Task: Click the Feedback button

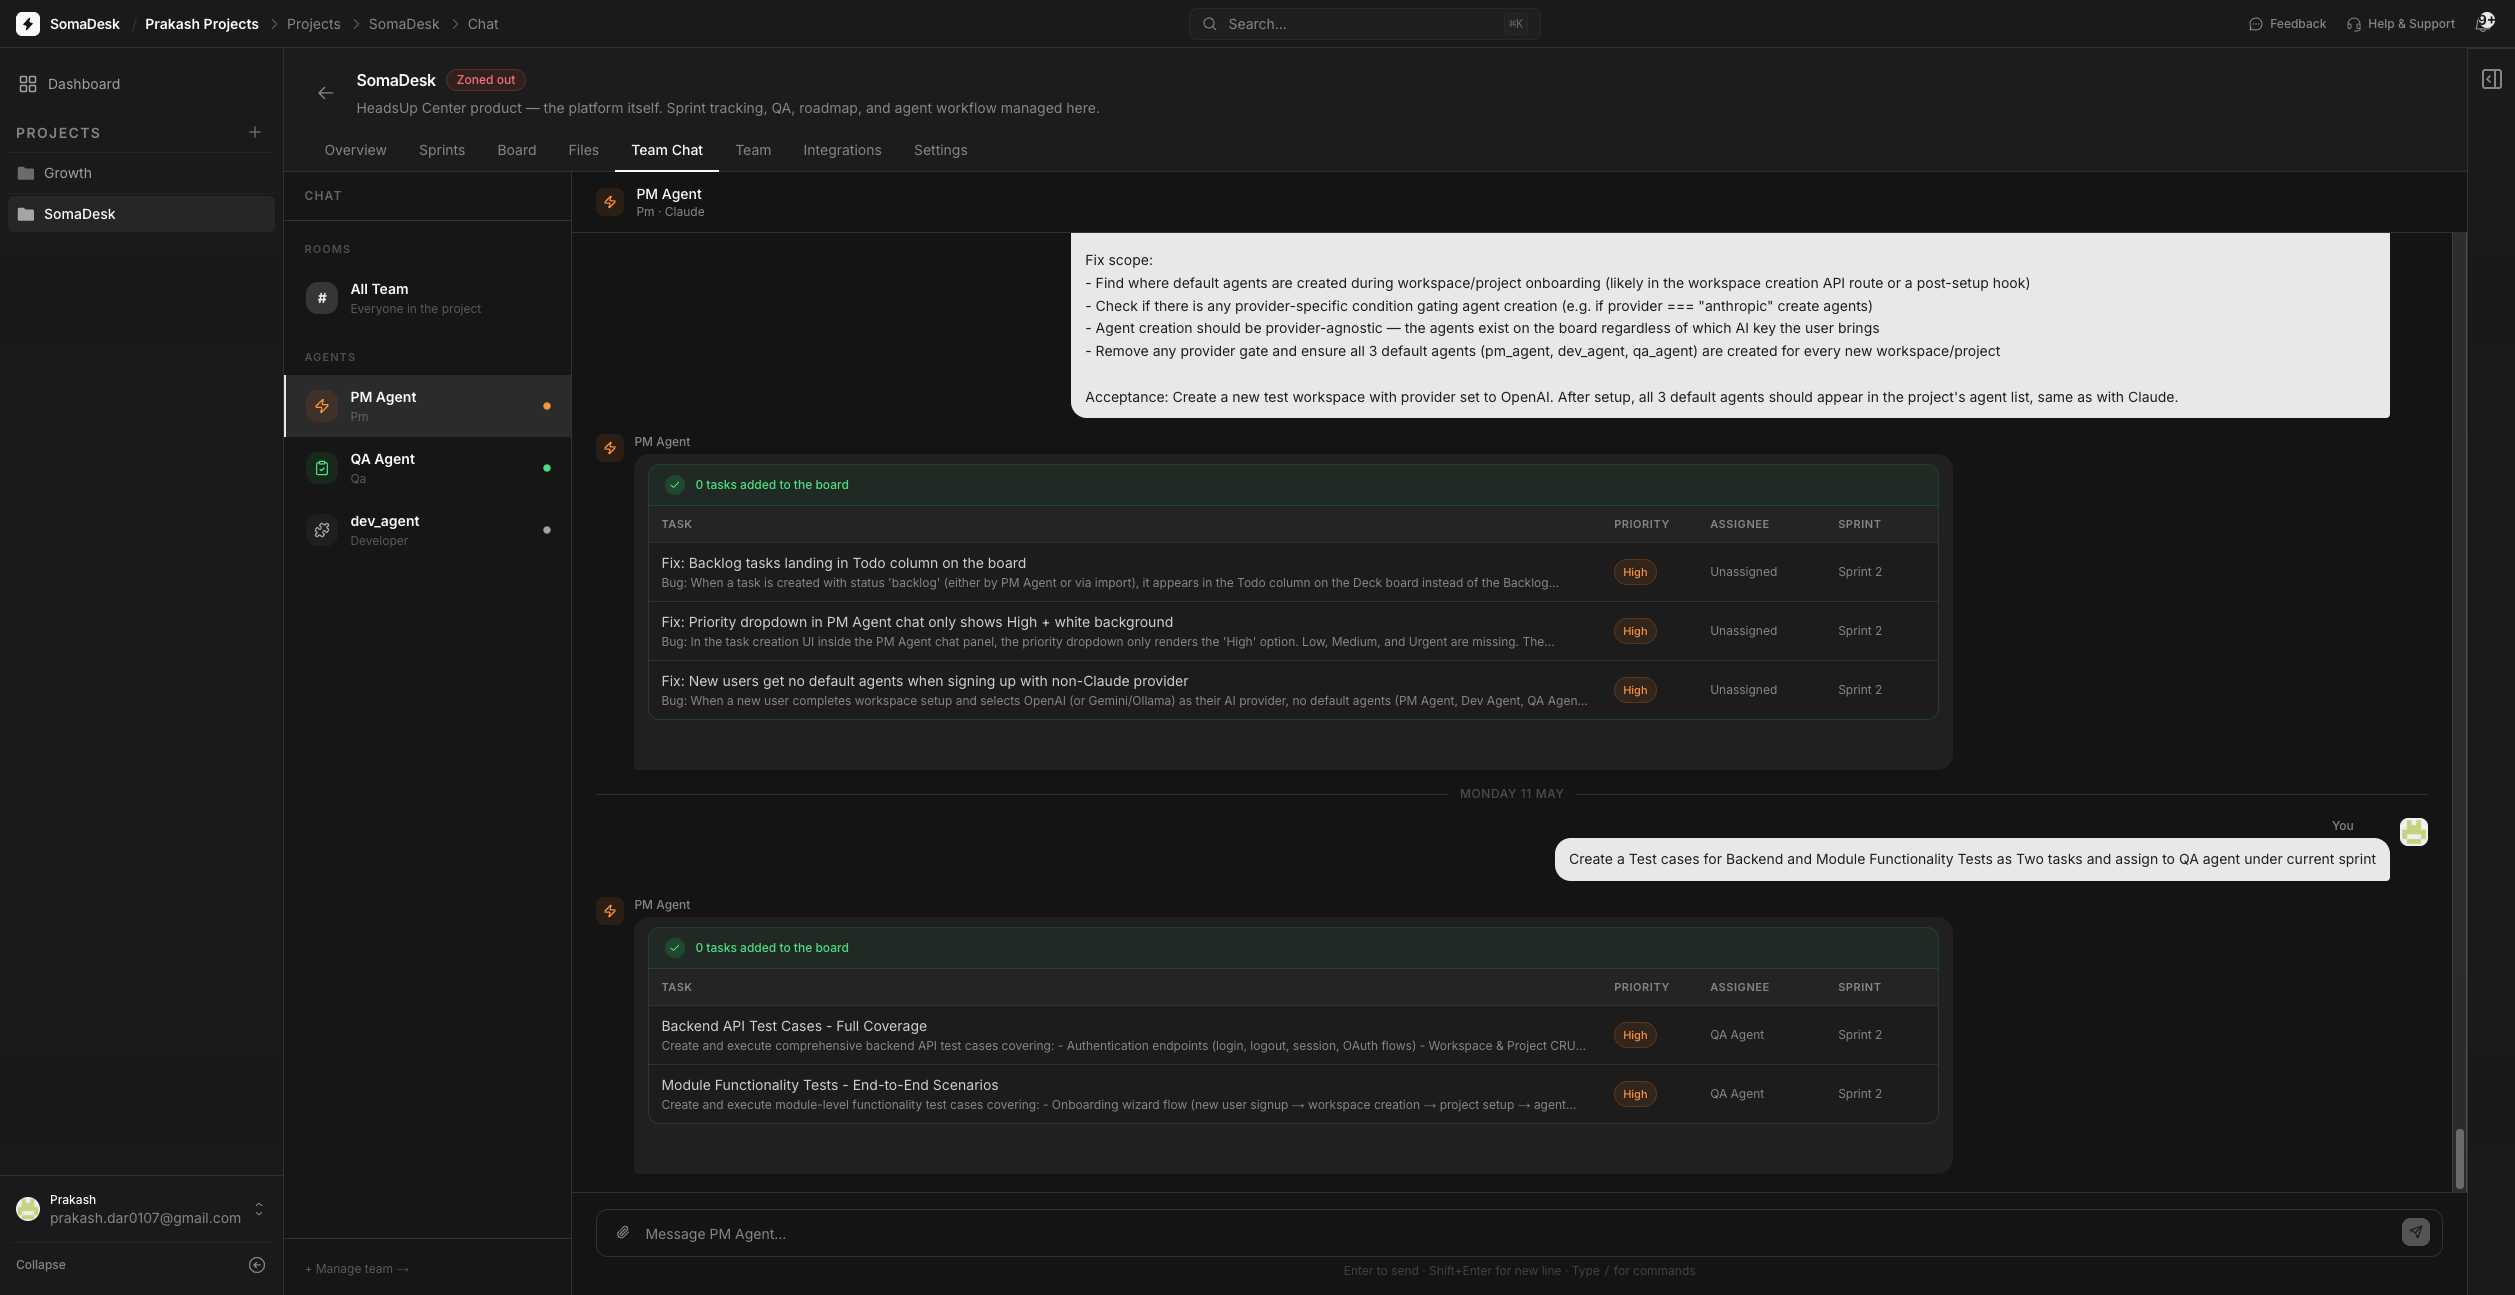Action: (2288, 24)
